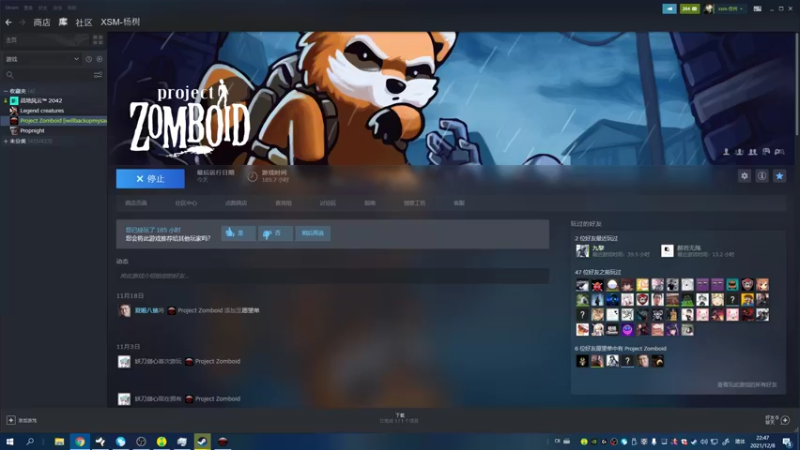800x450 pixels.
Task: Open the 社区中心 community hub tab
Action: click(x=186, y=203)
